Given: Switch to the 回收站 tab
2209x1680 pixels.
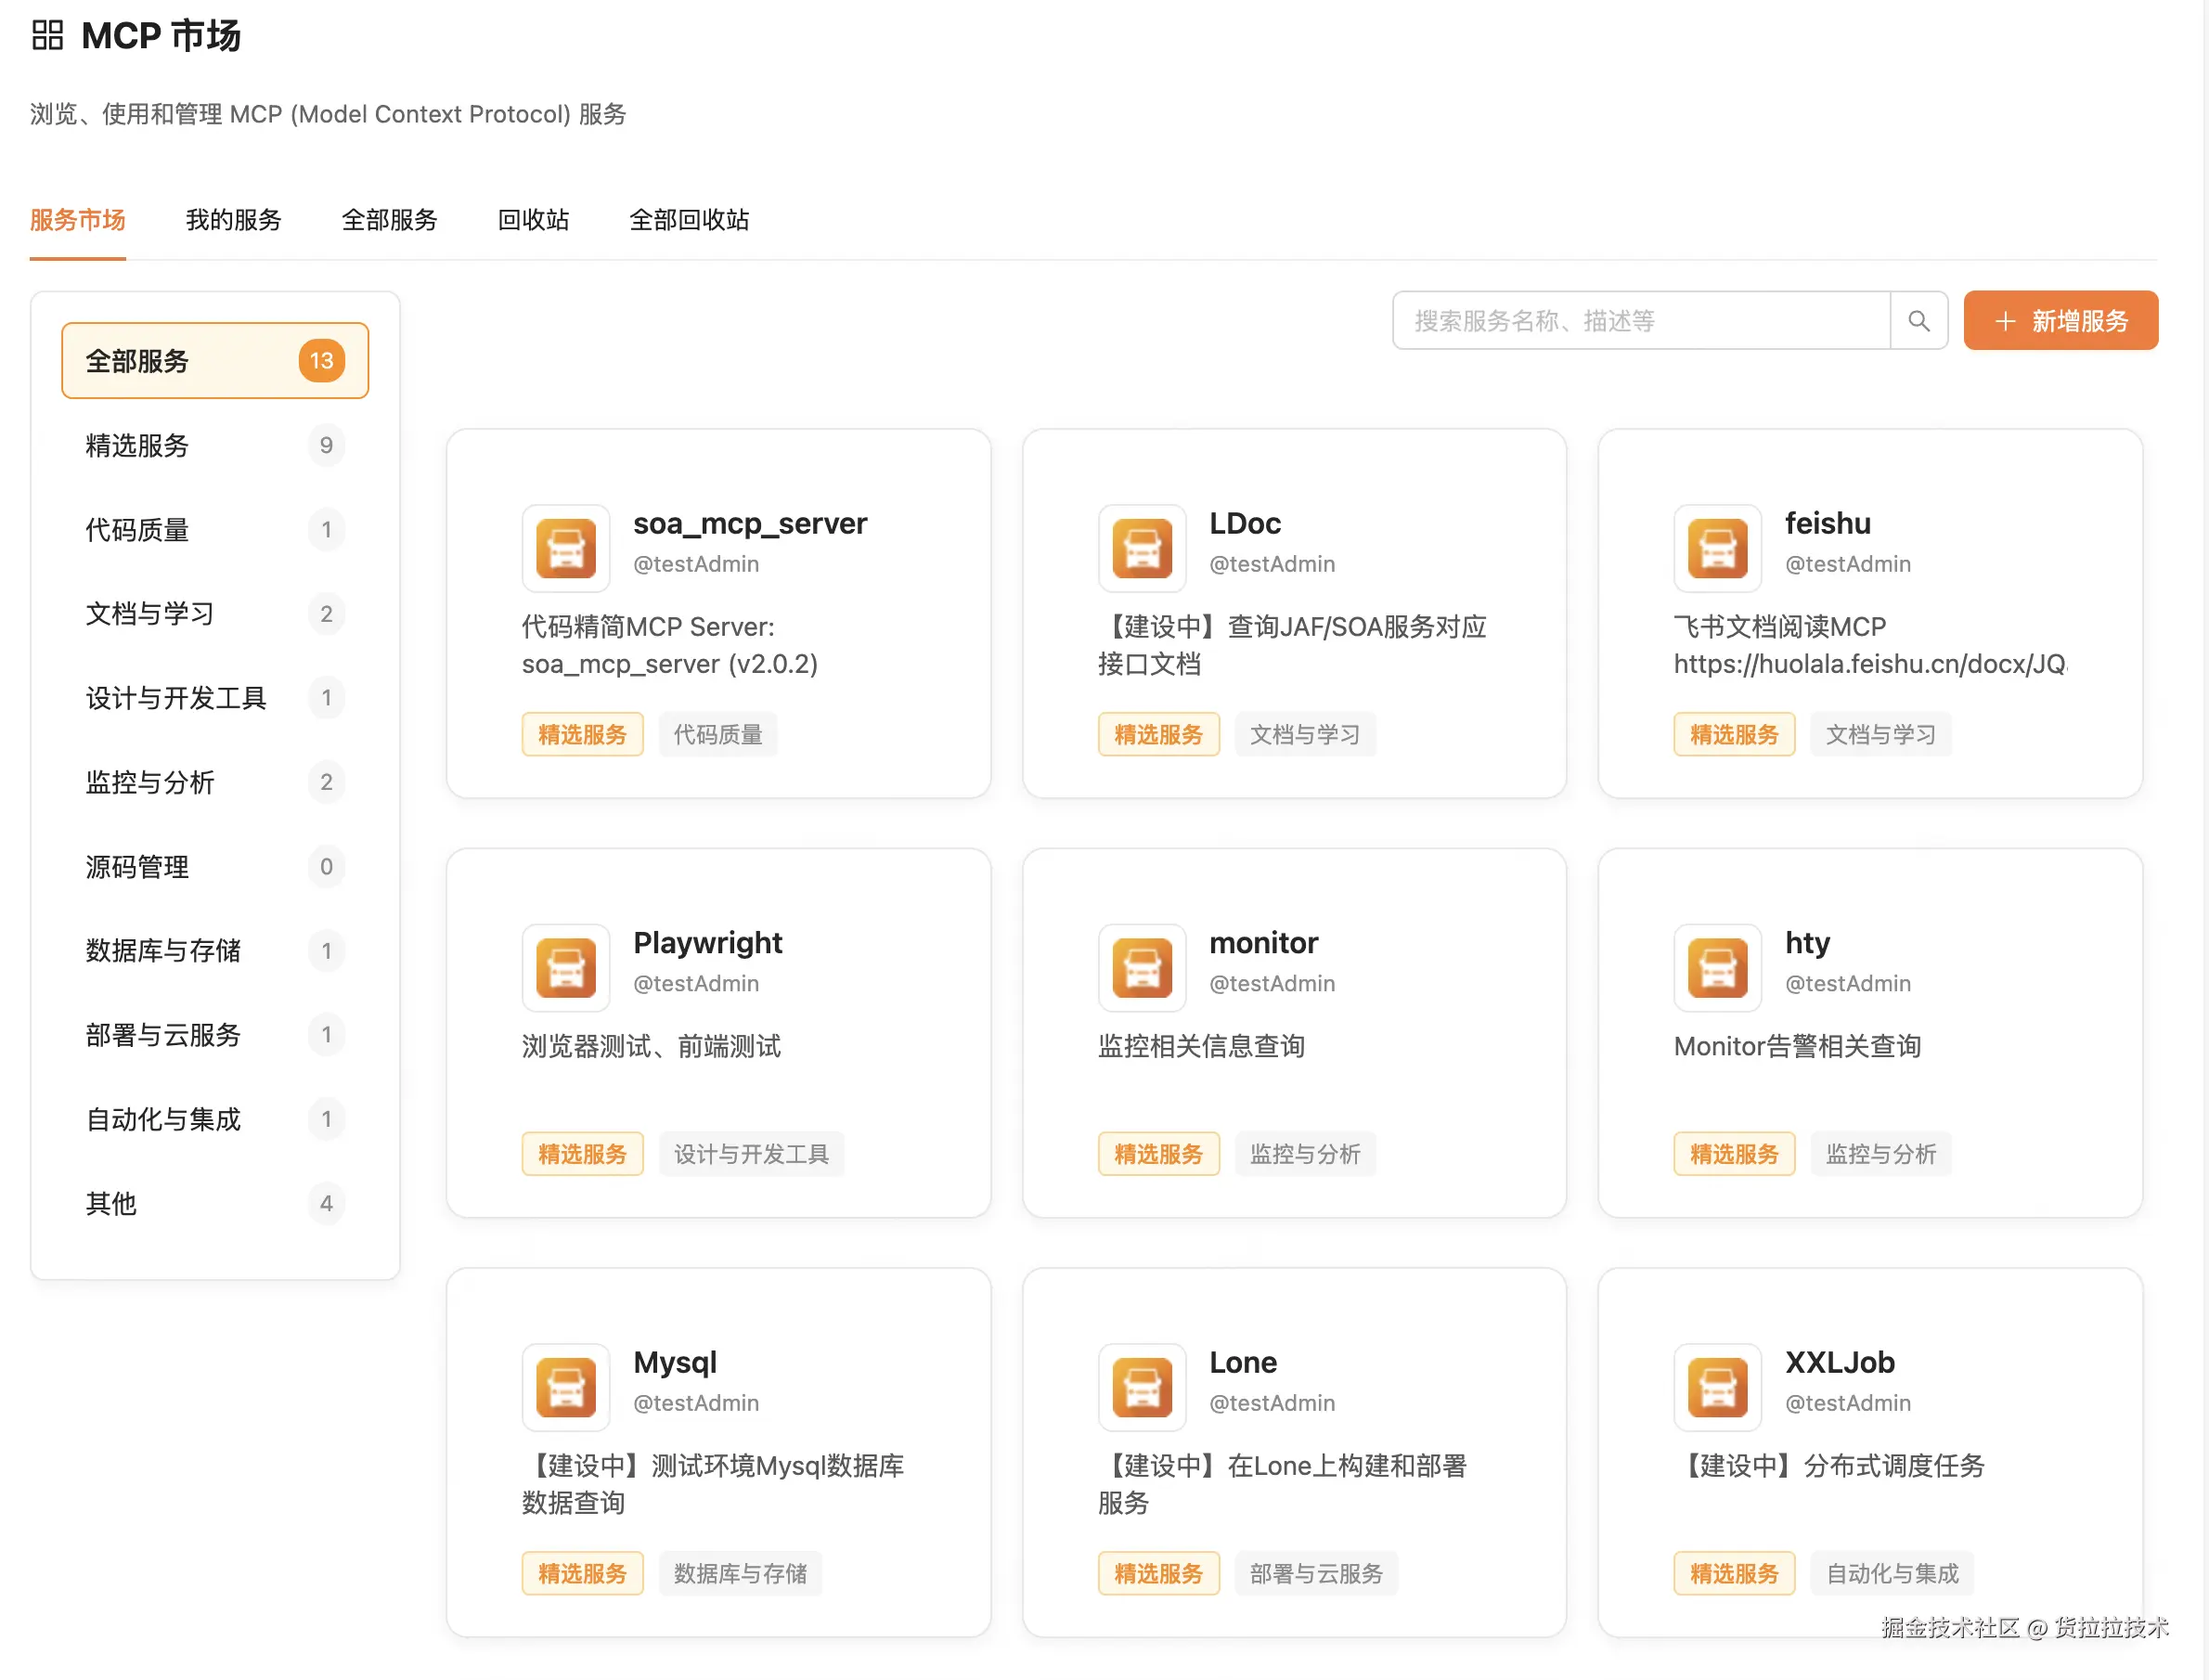Looking at the screenshot, I should [533, 220].
